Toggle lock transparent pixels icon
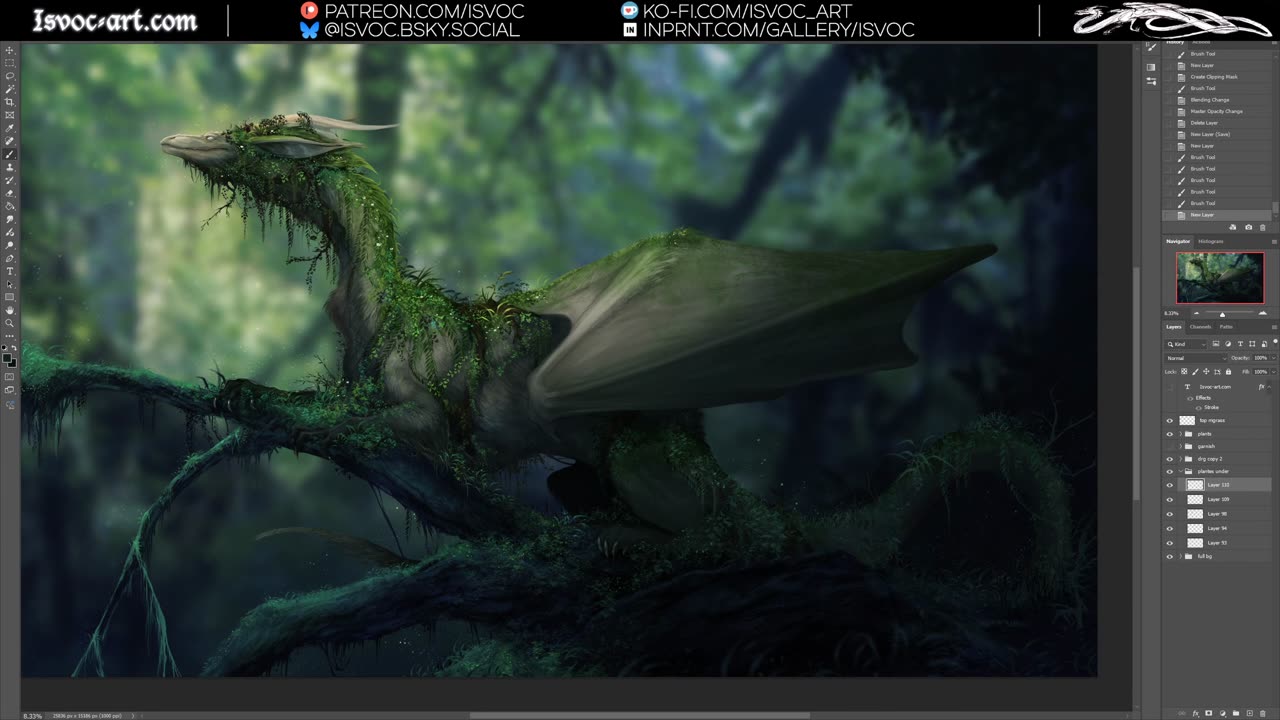This screenshot has width=1280, height=720. pyautogui.click(x=1184, y=372)
